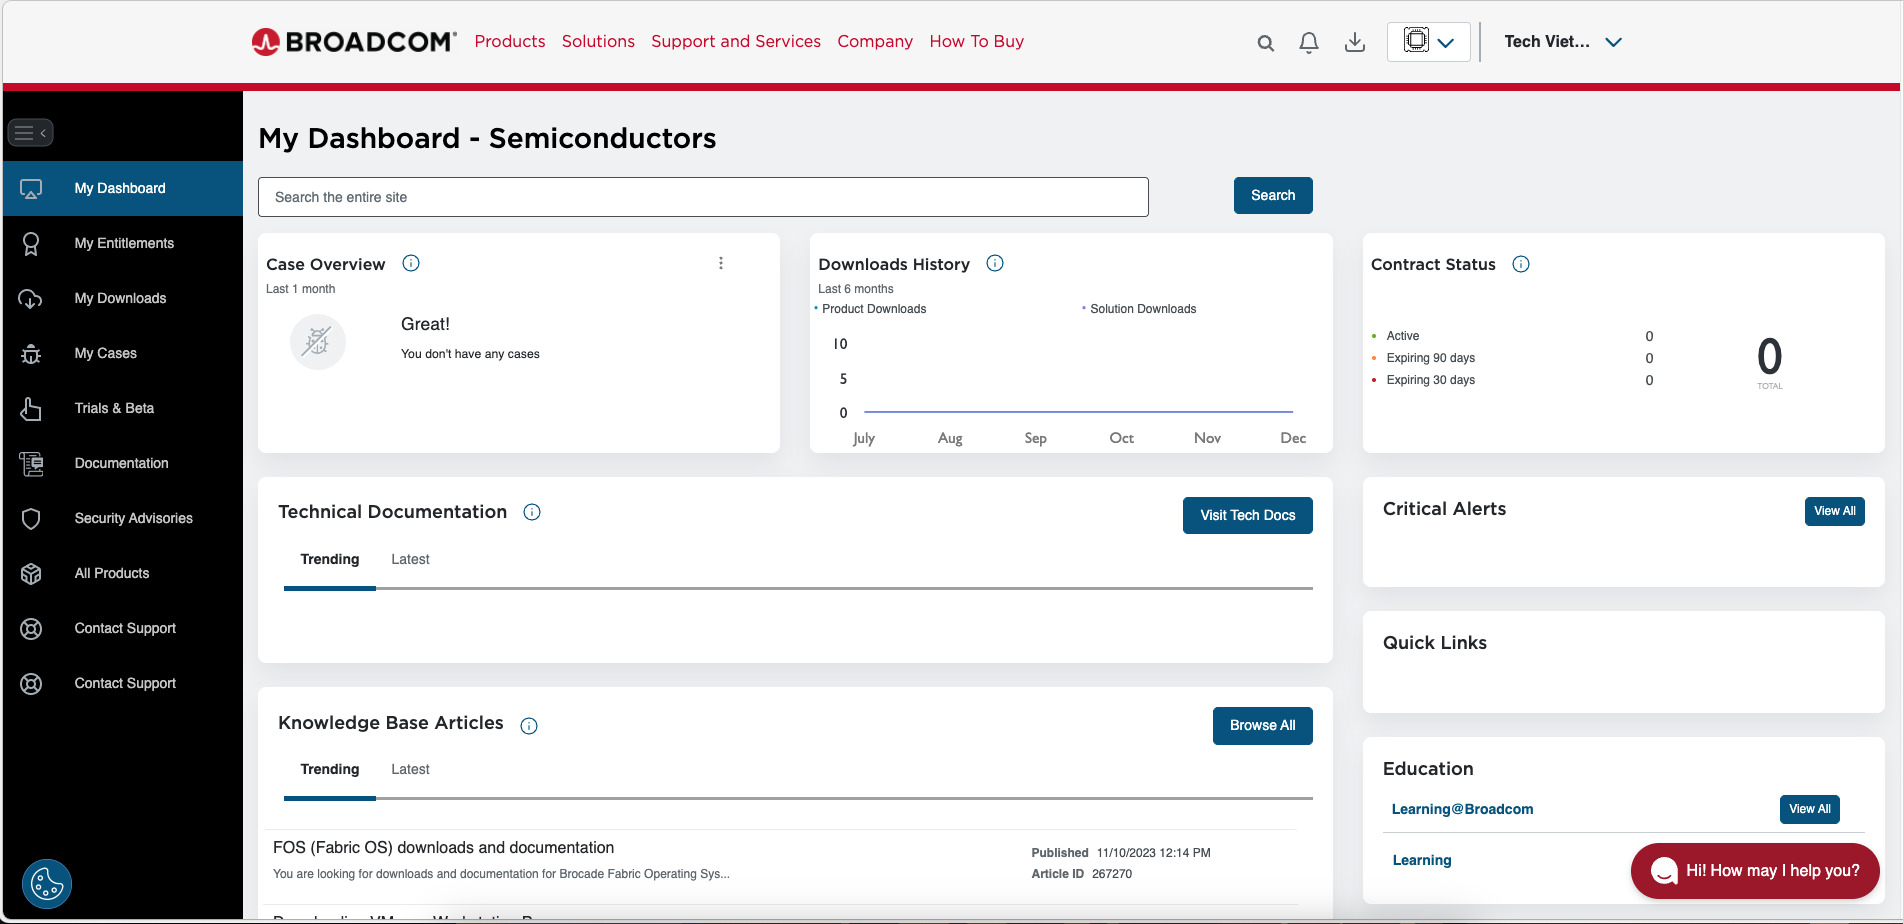The height and width of the screenshot is (924, 1903).
Task: Open How To Buy menu
Action: point(977,41)
